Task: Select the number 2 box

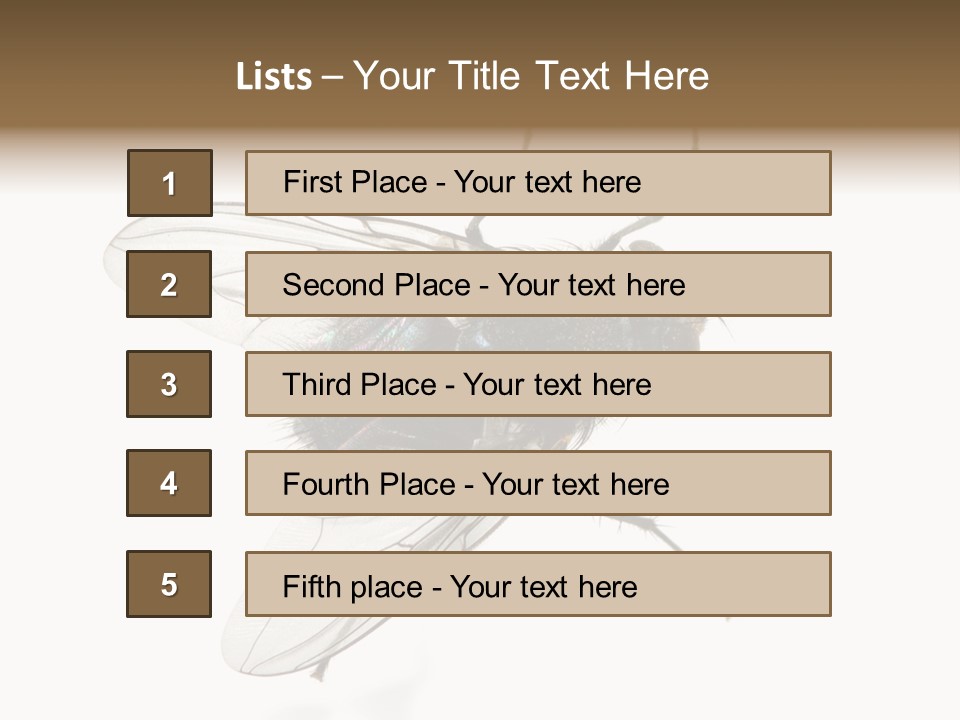Action: click(x=169, y=284)
